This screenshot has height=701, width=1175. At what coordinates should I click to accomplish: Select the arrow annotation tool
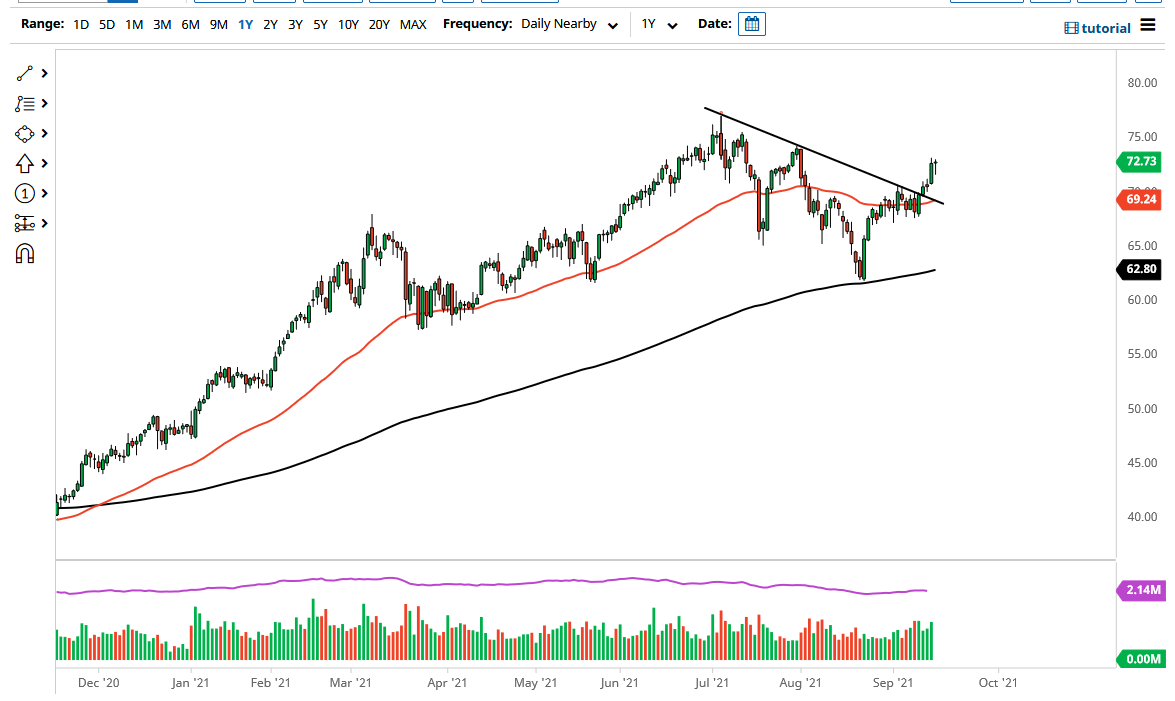(x=25, y=163)
